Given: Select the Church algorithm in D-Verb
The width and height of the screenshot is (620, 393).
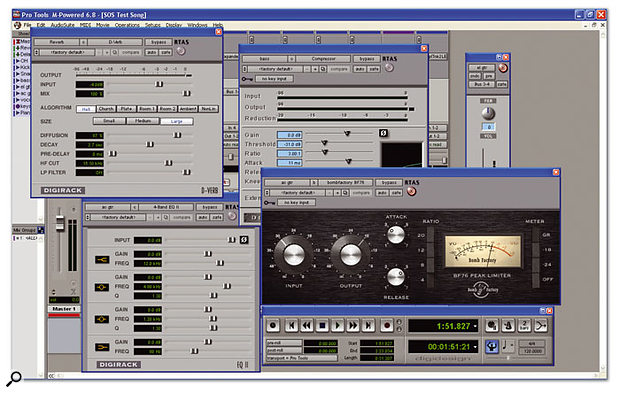Looking at the screenshot, I should pos(106,109).
